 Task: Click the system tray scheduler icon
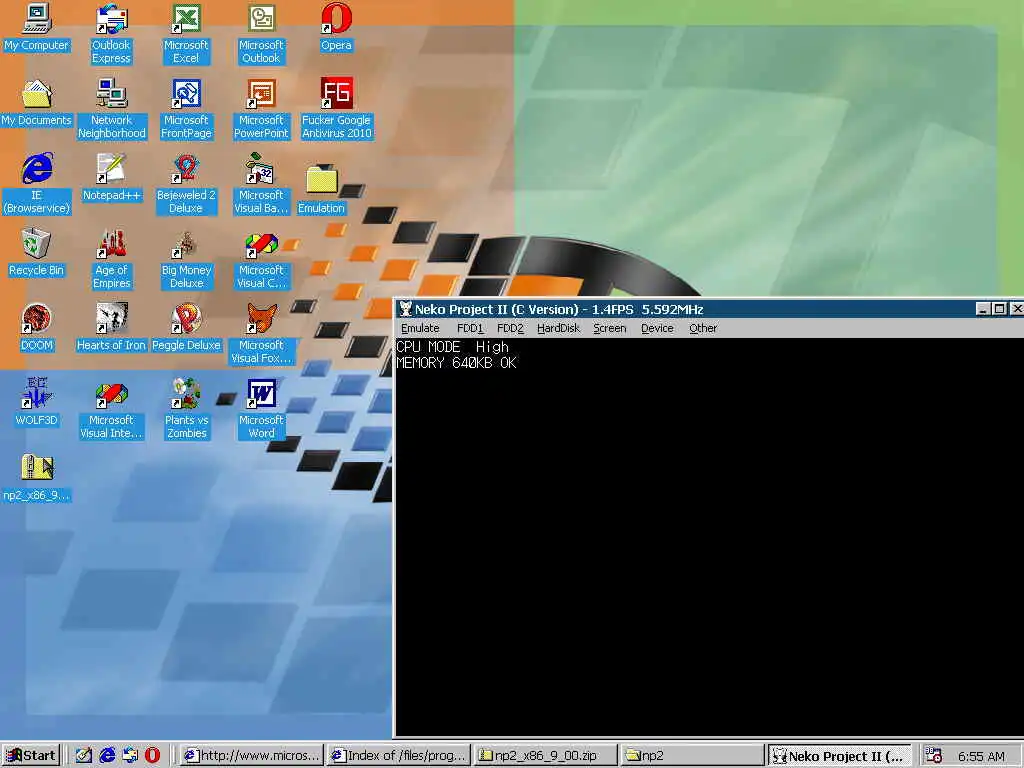[934, 756]
